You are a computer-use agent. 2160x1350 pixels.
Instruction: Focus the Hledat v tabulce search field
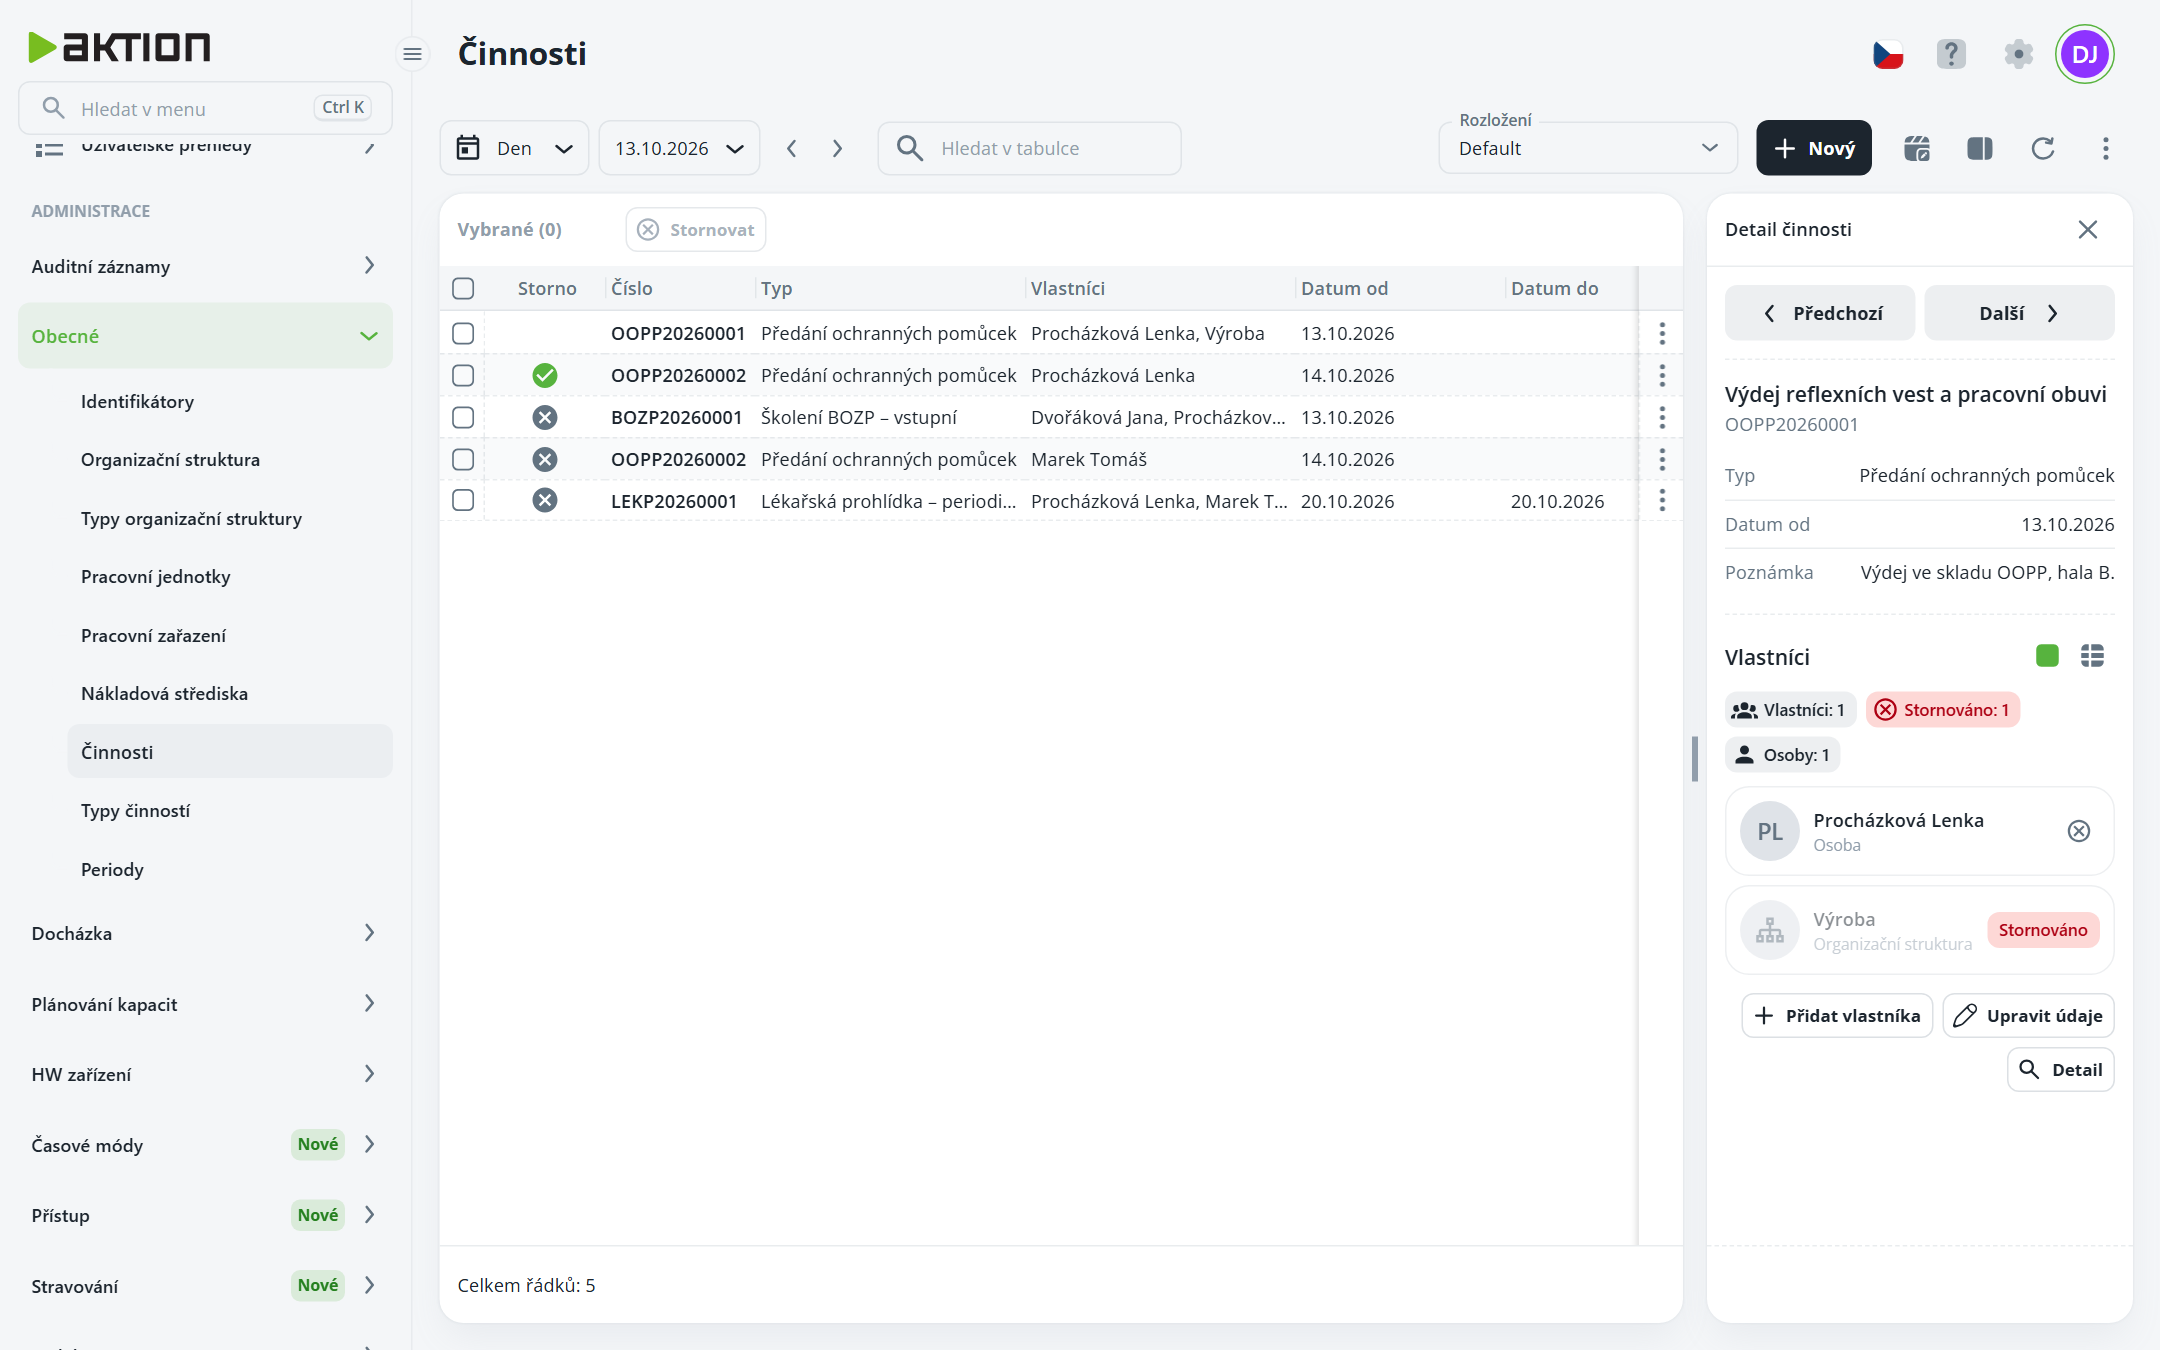tap(1029, 148)
